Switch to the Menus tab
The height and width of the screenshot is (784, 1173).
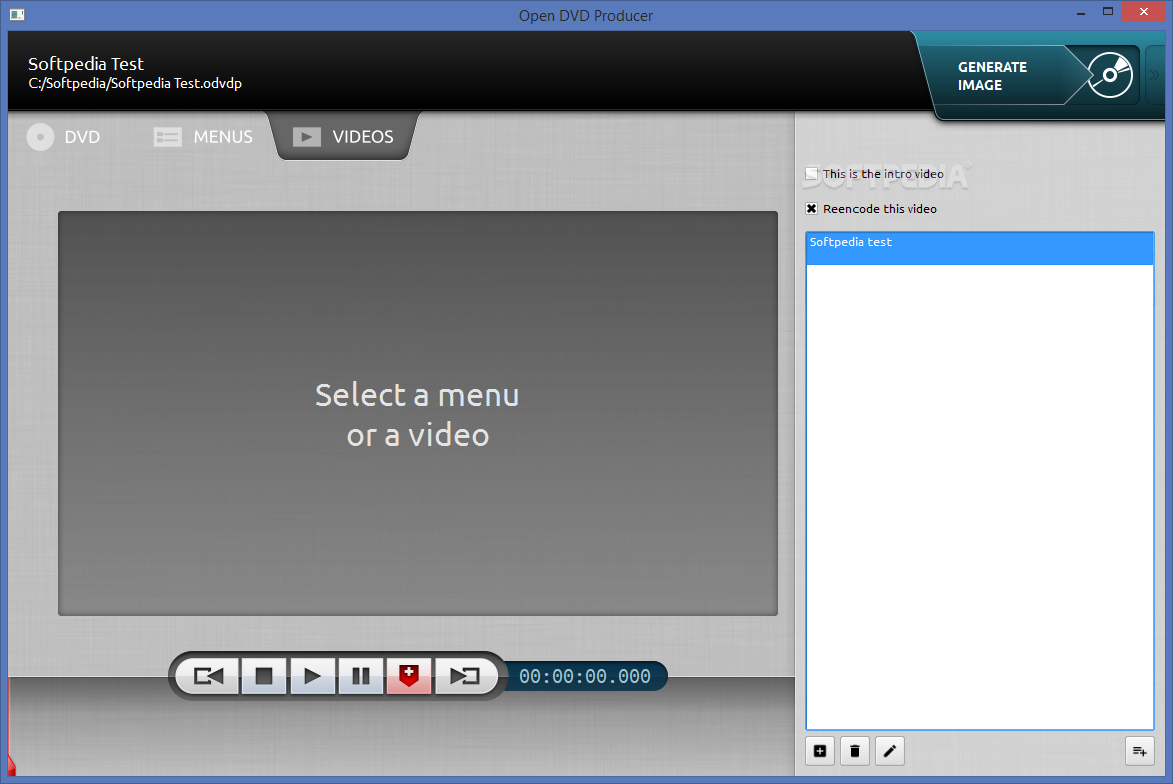203,137
